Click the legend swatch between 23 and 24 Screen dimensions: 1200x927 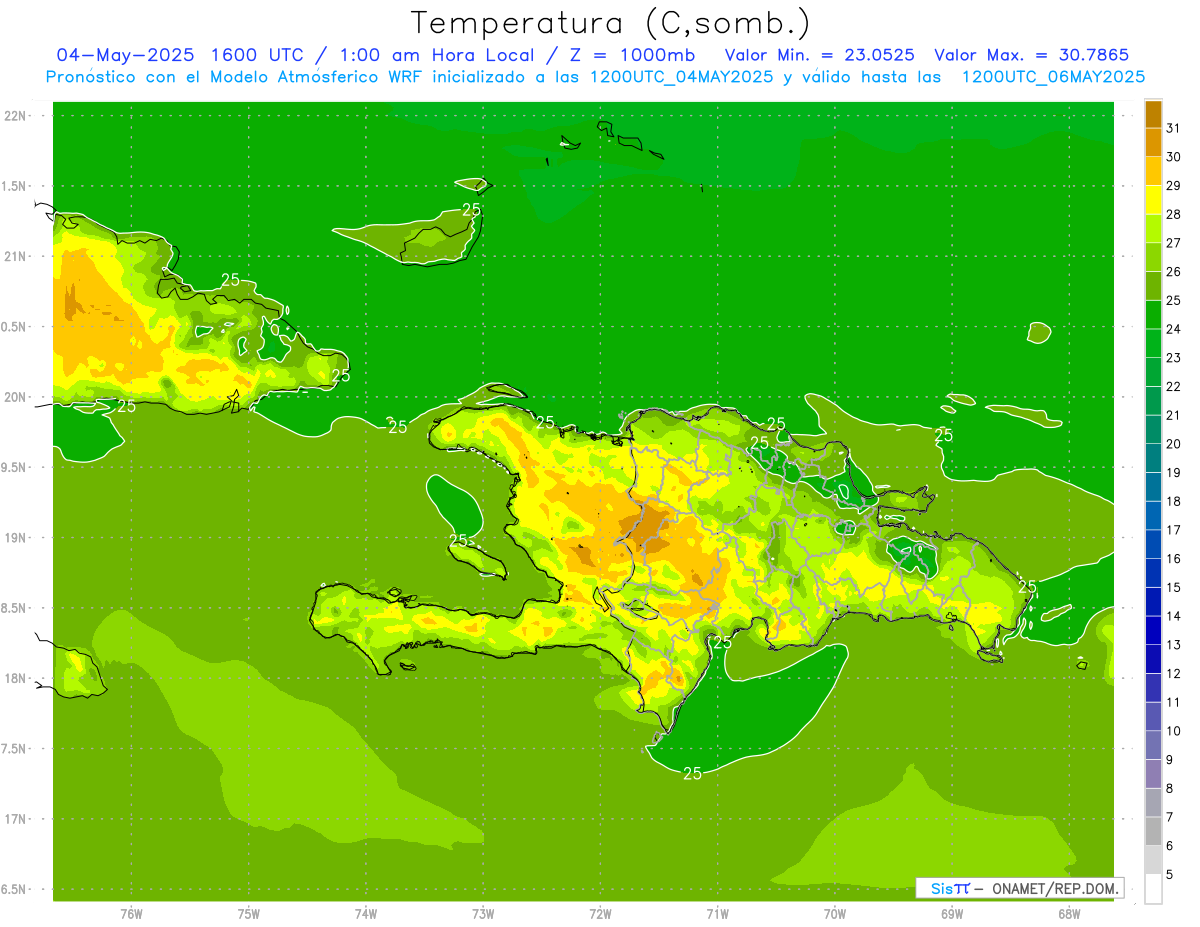(1153, 343)
